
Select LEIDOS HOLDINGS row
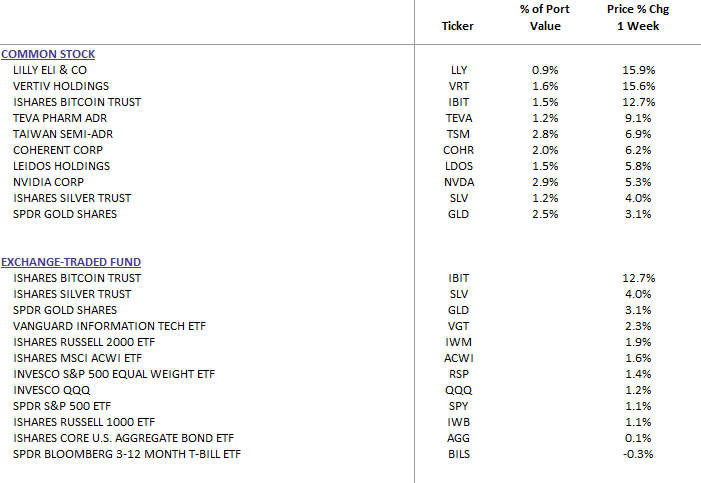click(x=61, y=166)
